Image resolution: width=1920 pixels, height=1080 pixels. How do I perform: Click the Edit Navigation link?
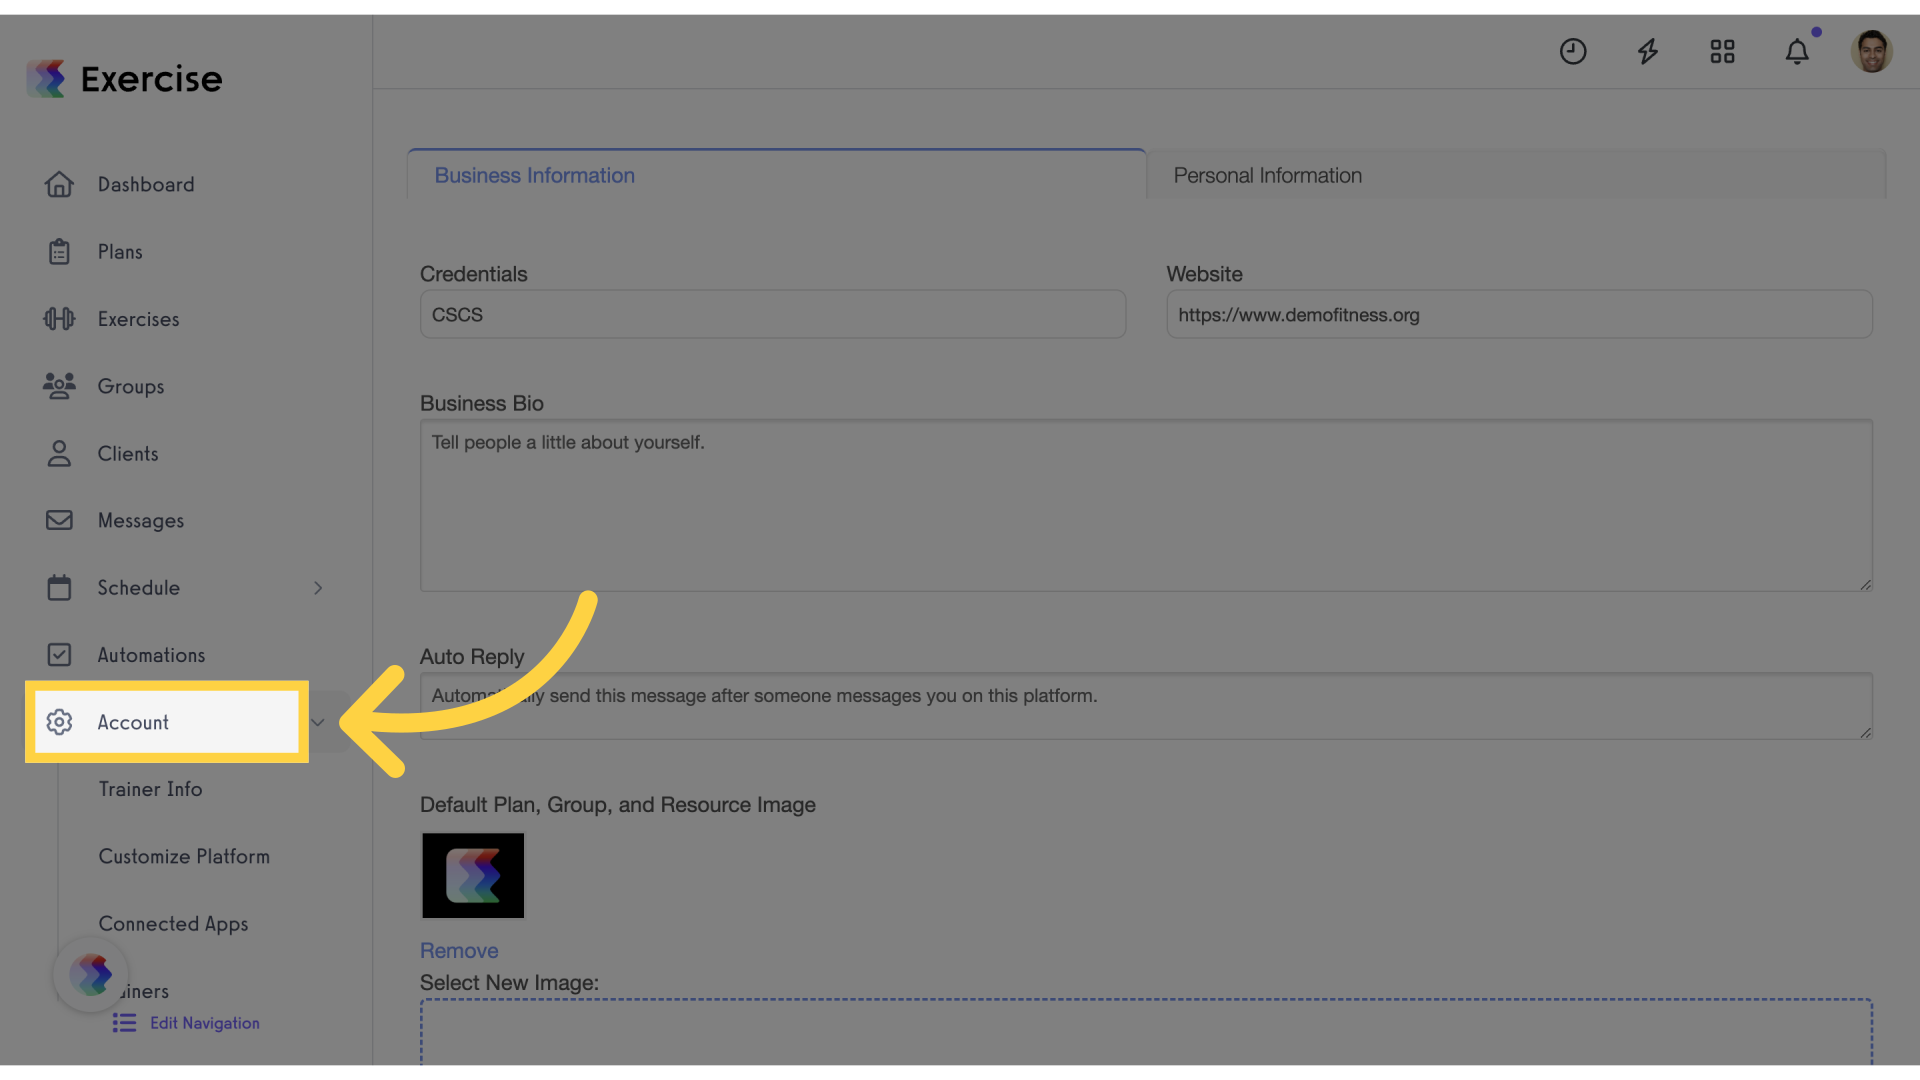pyautogui.click(x=205, y=1023)
